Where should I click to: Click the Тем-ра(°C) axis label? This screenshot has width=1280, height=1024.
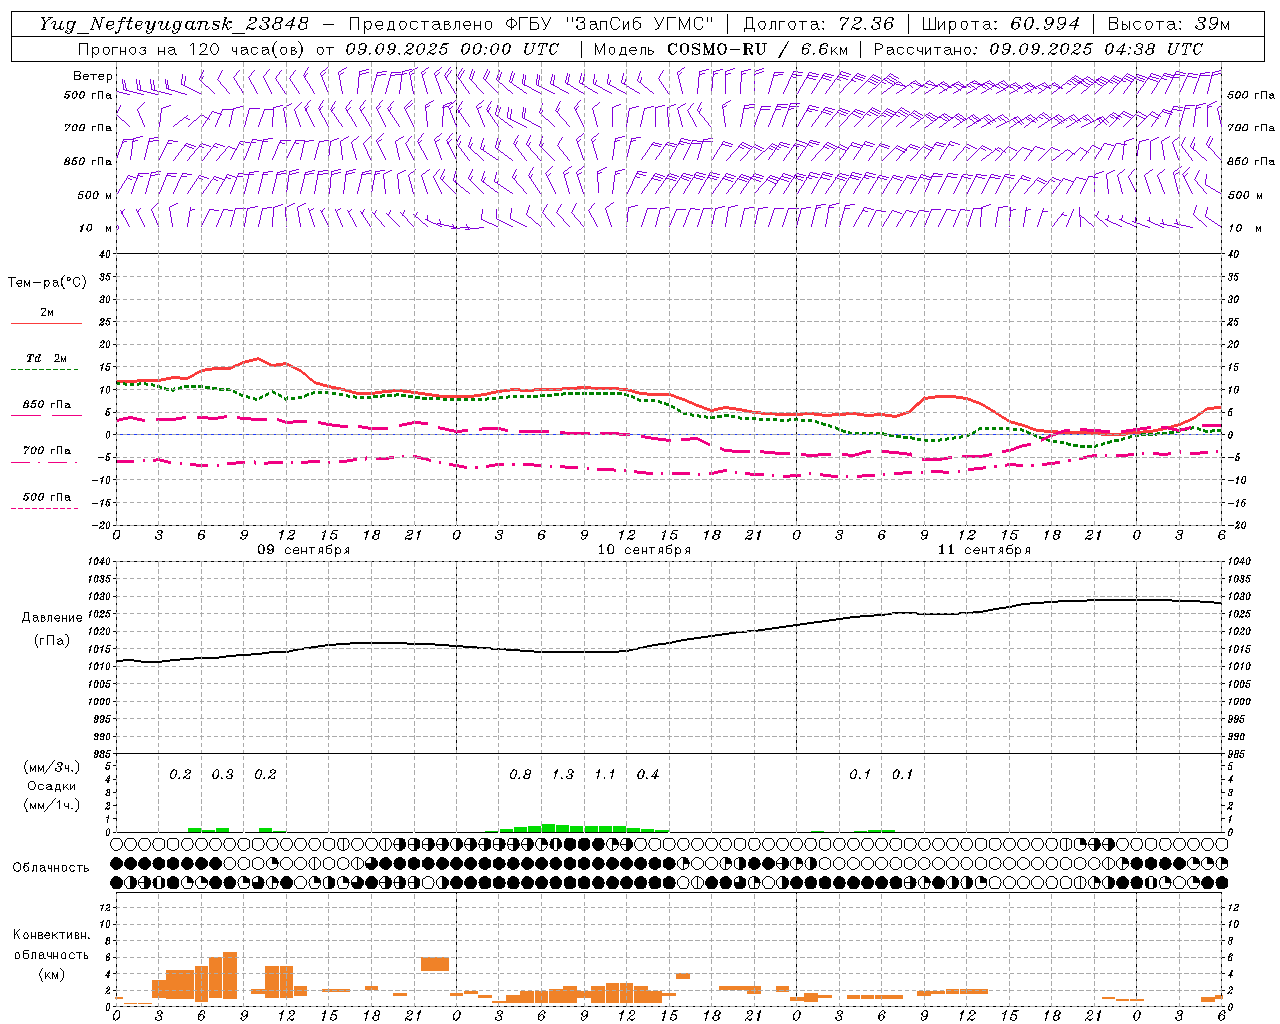pyautogui.click(x=47, y=283)
